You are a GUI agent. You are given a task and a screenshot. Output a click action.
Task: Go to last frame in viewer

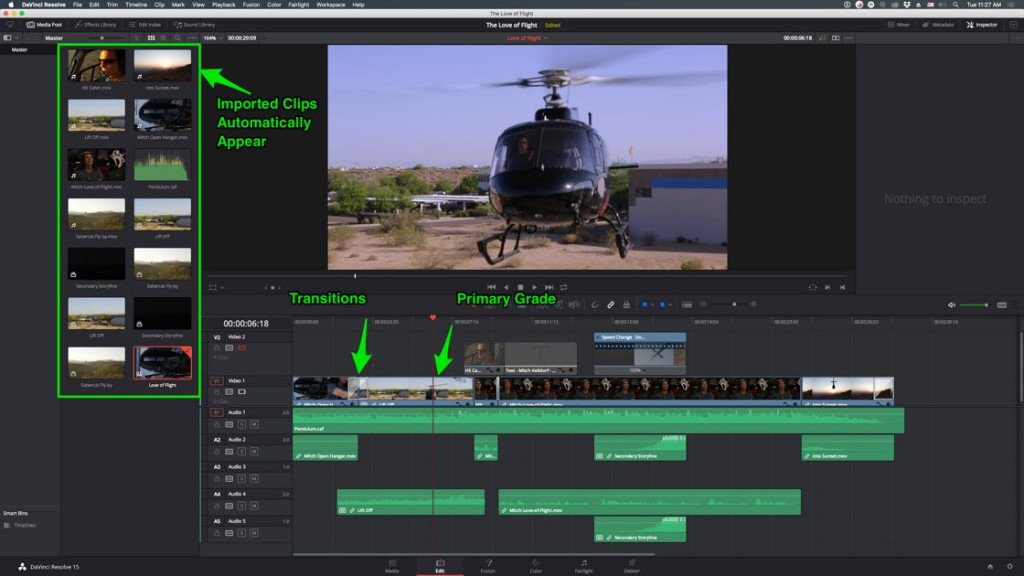(549, 287)
